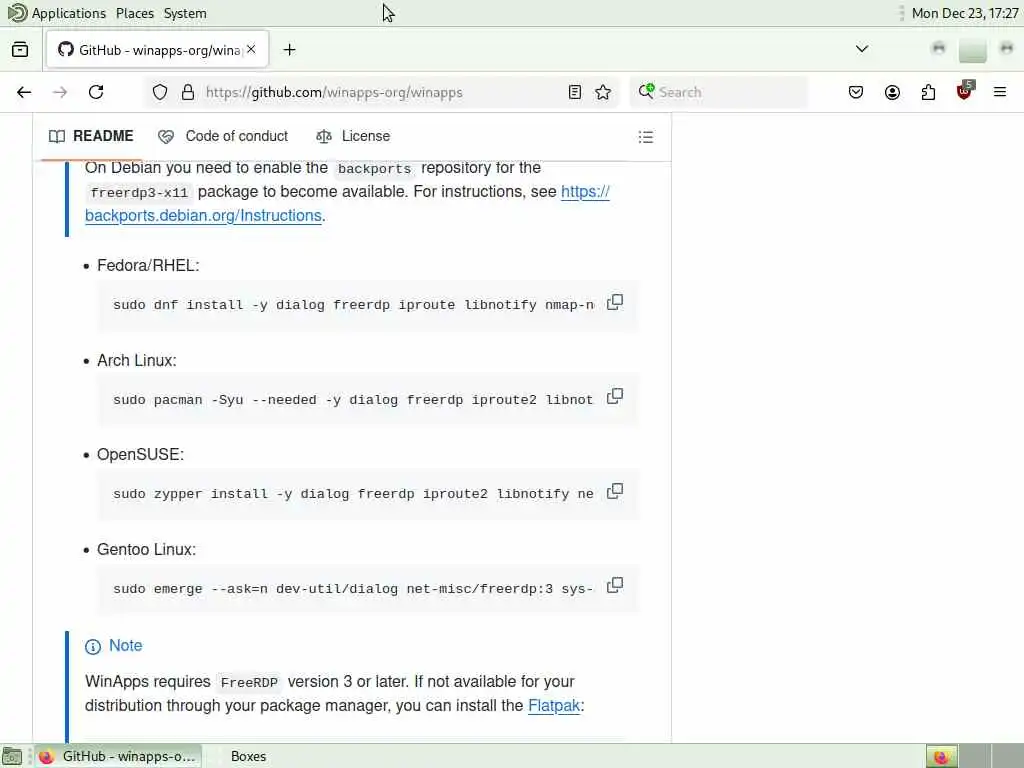
Task: Click the FreeRDP code text in note
Action: [249, 682]
